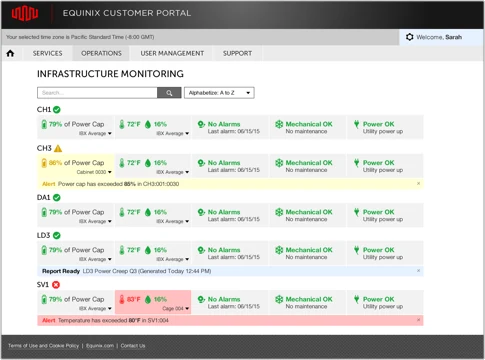The height and width of the screenshot is (360, 485).
Task: Click the green check status icon beside DA1
Action: coord(57,198)
